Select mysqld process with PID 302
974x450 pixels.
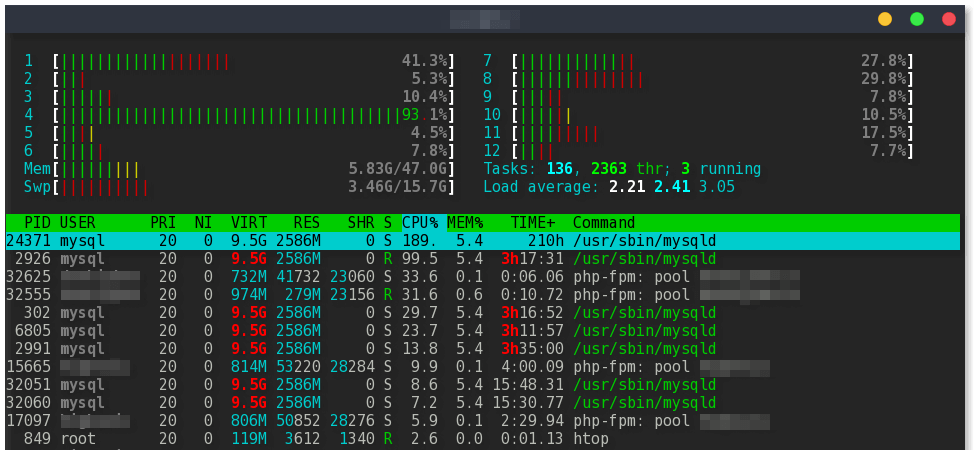pos(483,313)
